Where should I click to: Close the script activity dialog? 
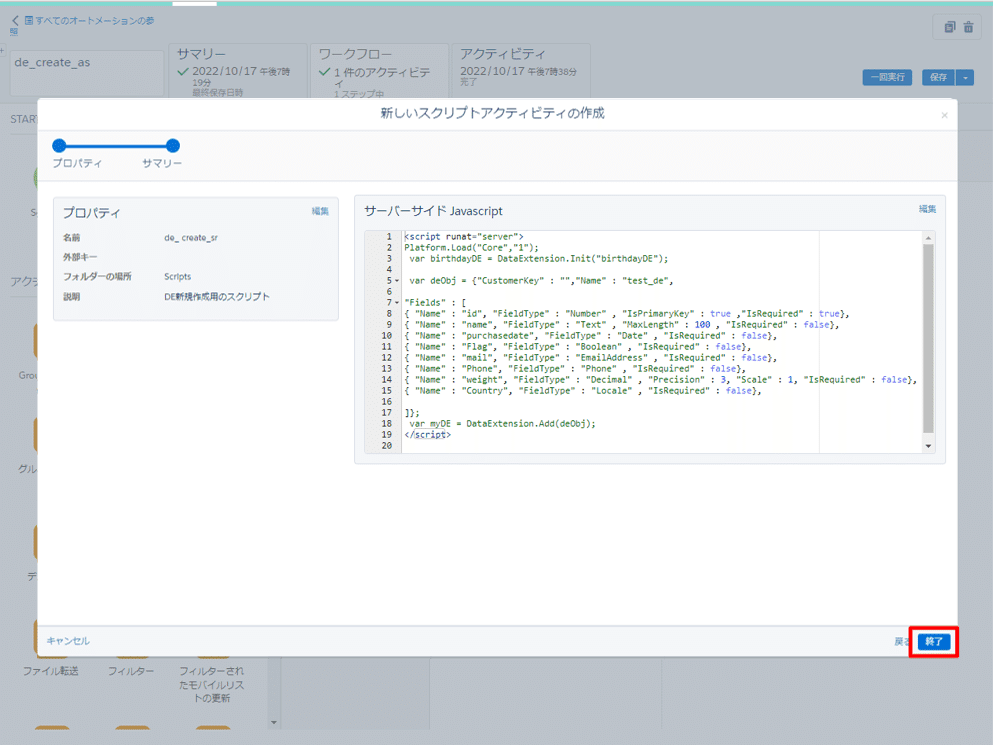point(944,115)
